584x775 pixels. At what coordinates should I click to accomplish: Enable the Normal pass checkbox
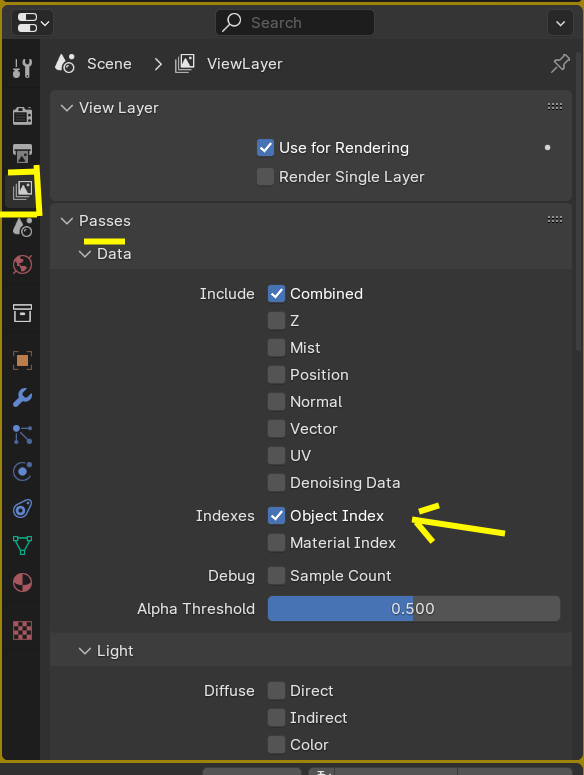tap(276, 401)
